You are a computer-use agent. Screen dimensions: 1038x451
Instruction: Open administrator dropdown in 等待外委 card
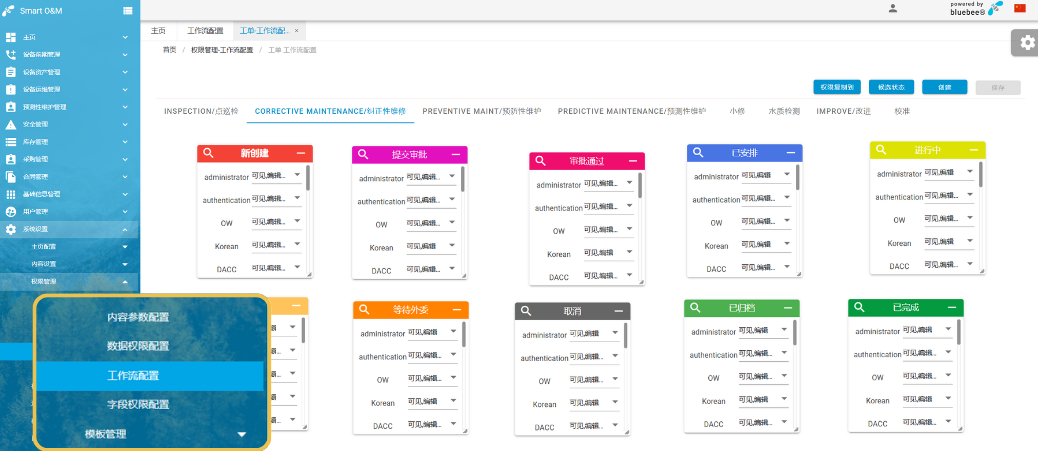(x=432, y=333)
